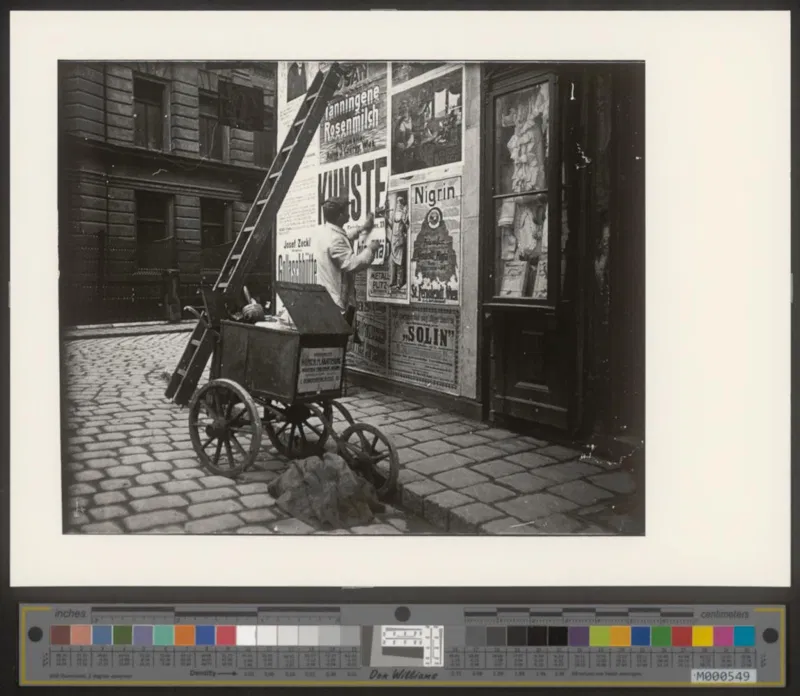This screenshot has width=800, height=696.
Task: Click the maroon brown swatch on color card
Action: click(x=61, y=635)
